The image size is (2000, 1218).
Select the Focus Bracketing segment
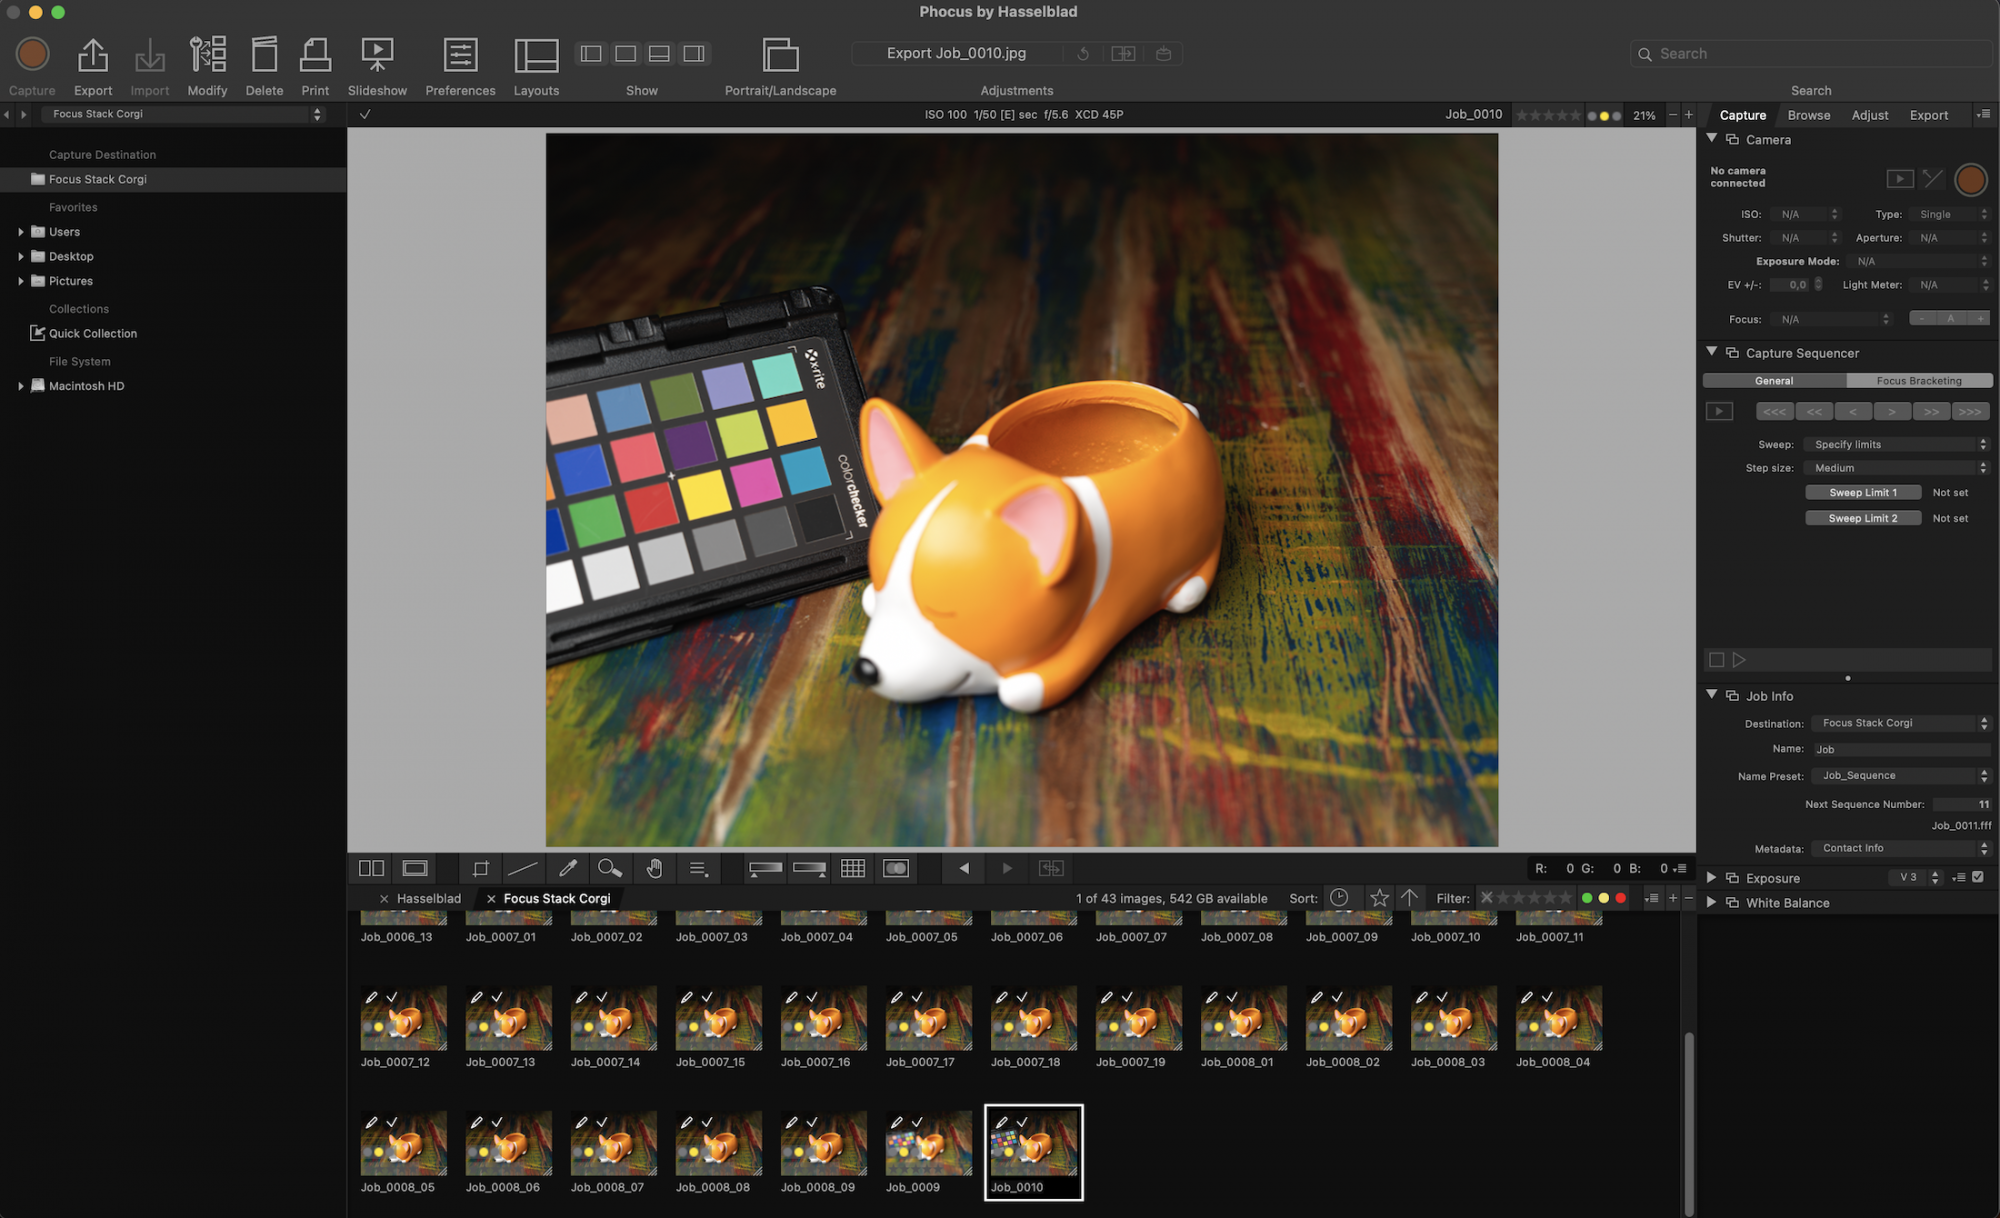click(1919, 381)
